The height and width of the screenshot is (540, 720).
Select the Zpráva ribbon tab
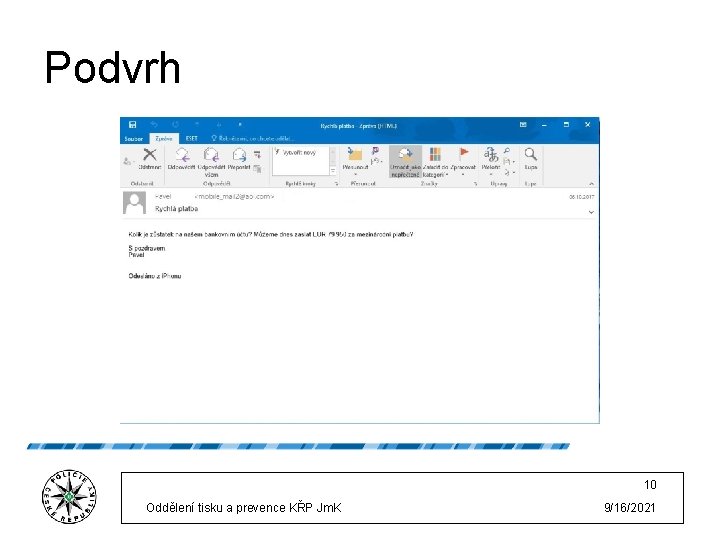[x=164, y=138]
